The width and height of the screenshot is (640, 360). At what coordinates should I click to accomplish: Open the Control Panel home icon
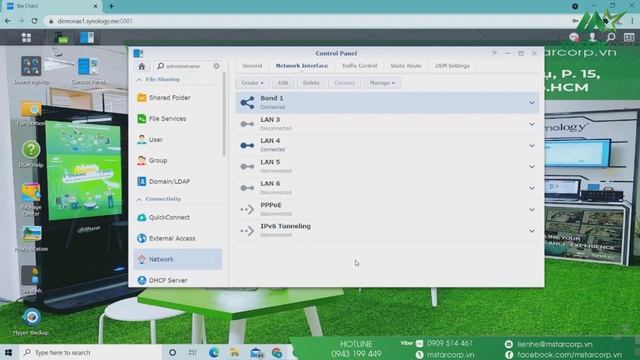(142, 66)
